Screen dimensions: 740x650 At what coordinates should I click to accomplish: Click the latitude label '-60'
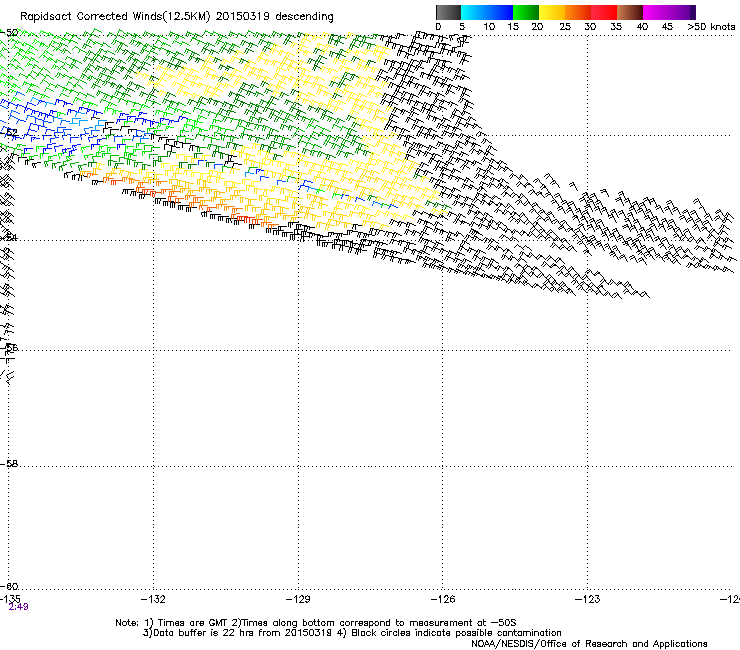pyautogui.click(x=9, y=586)
